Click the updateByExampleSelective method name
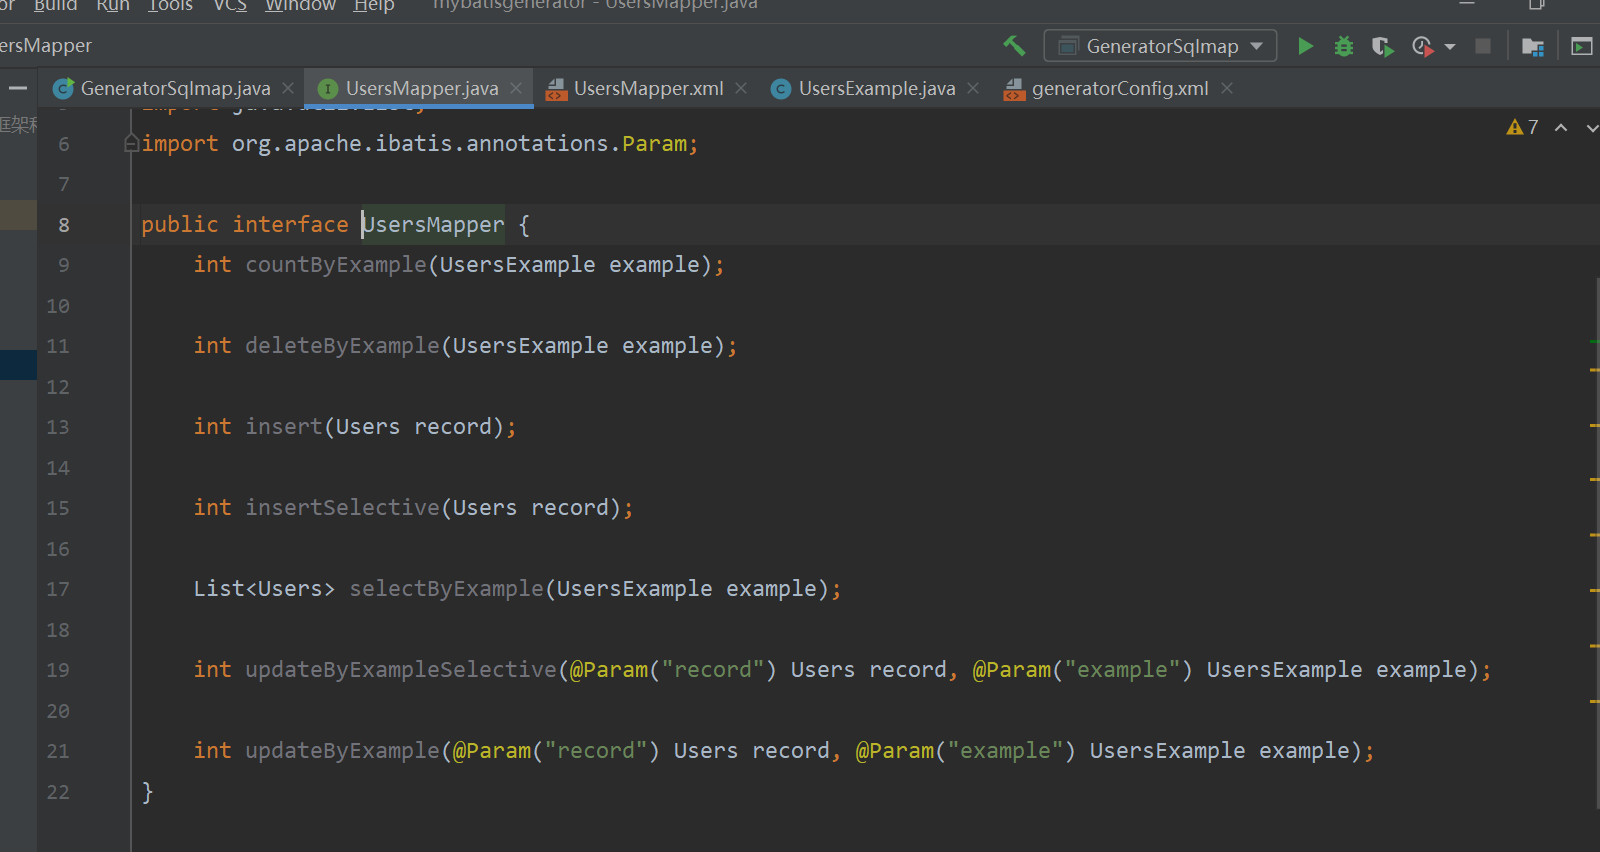This screenshot has height=852, width=1600. pyautogui.click(x=401, y=669)
